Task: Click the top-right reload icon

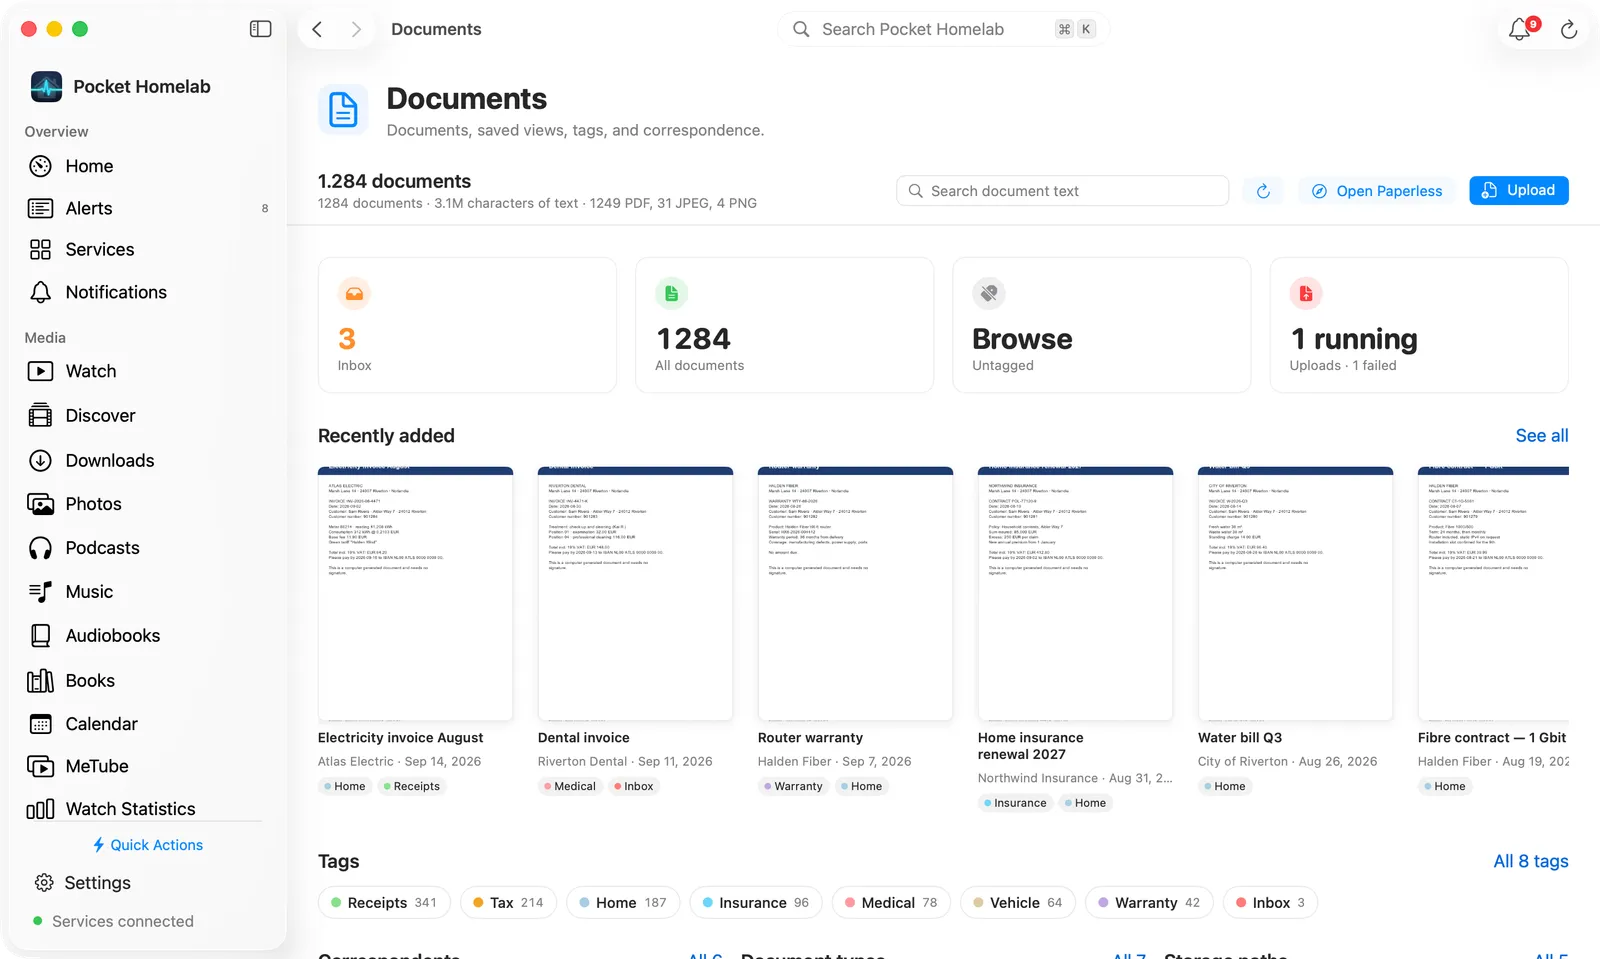Action: click(1569, 30)
